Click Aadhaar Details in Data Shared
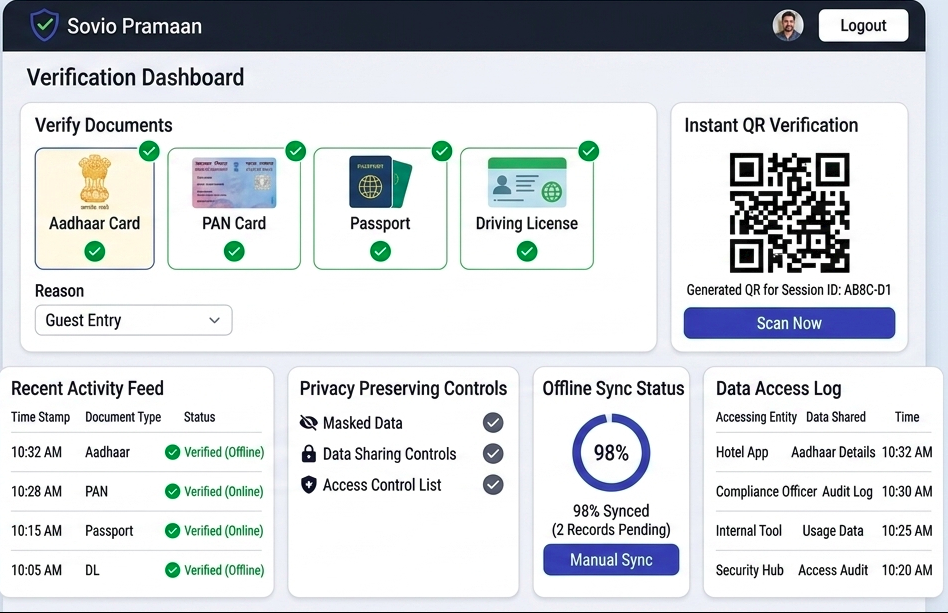This screenshot has width=948, height=613. coord(833,452)
